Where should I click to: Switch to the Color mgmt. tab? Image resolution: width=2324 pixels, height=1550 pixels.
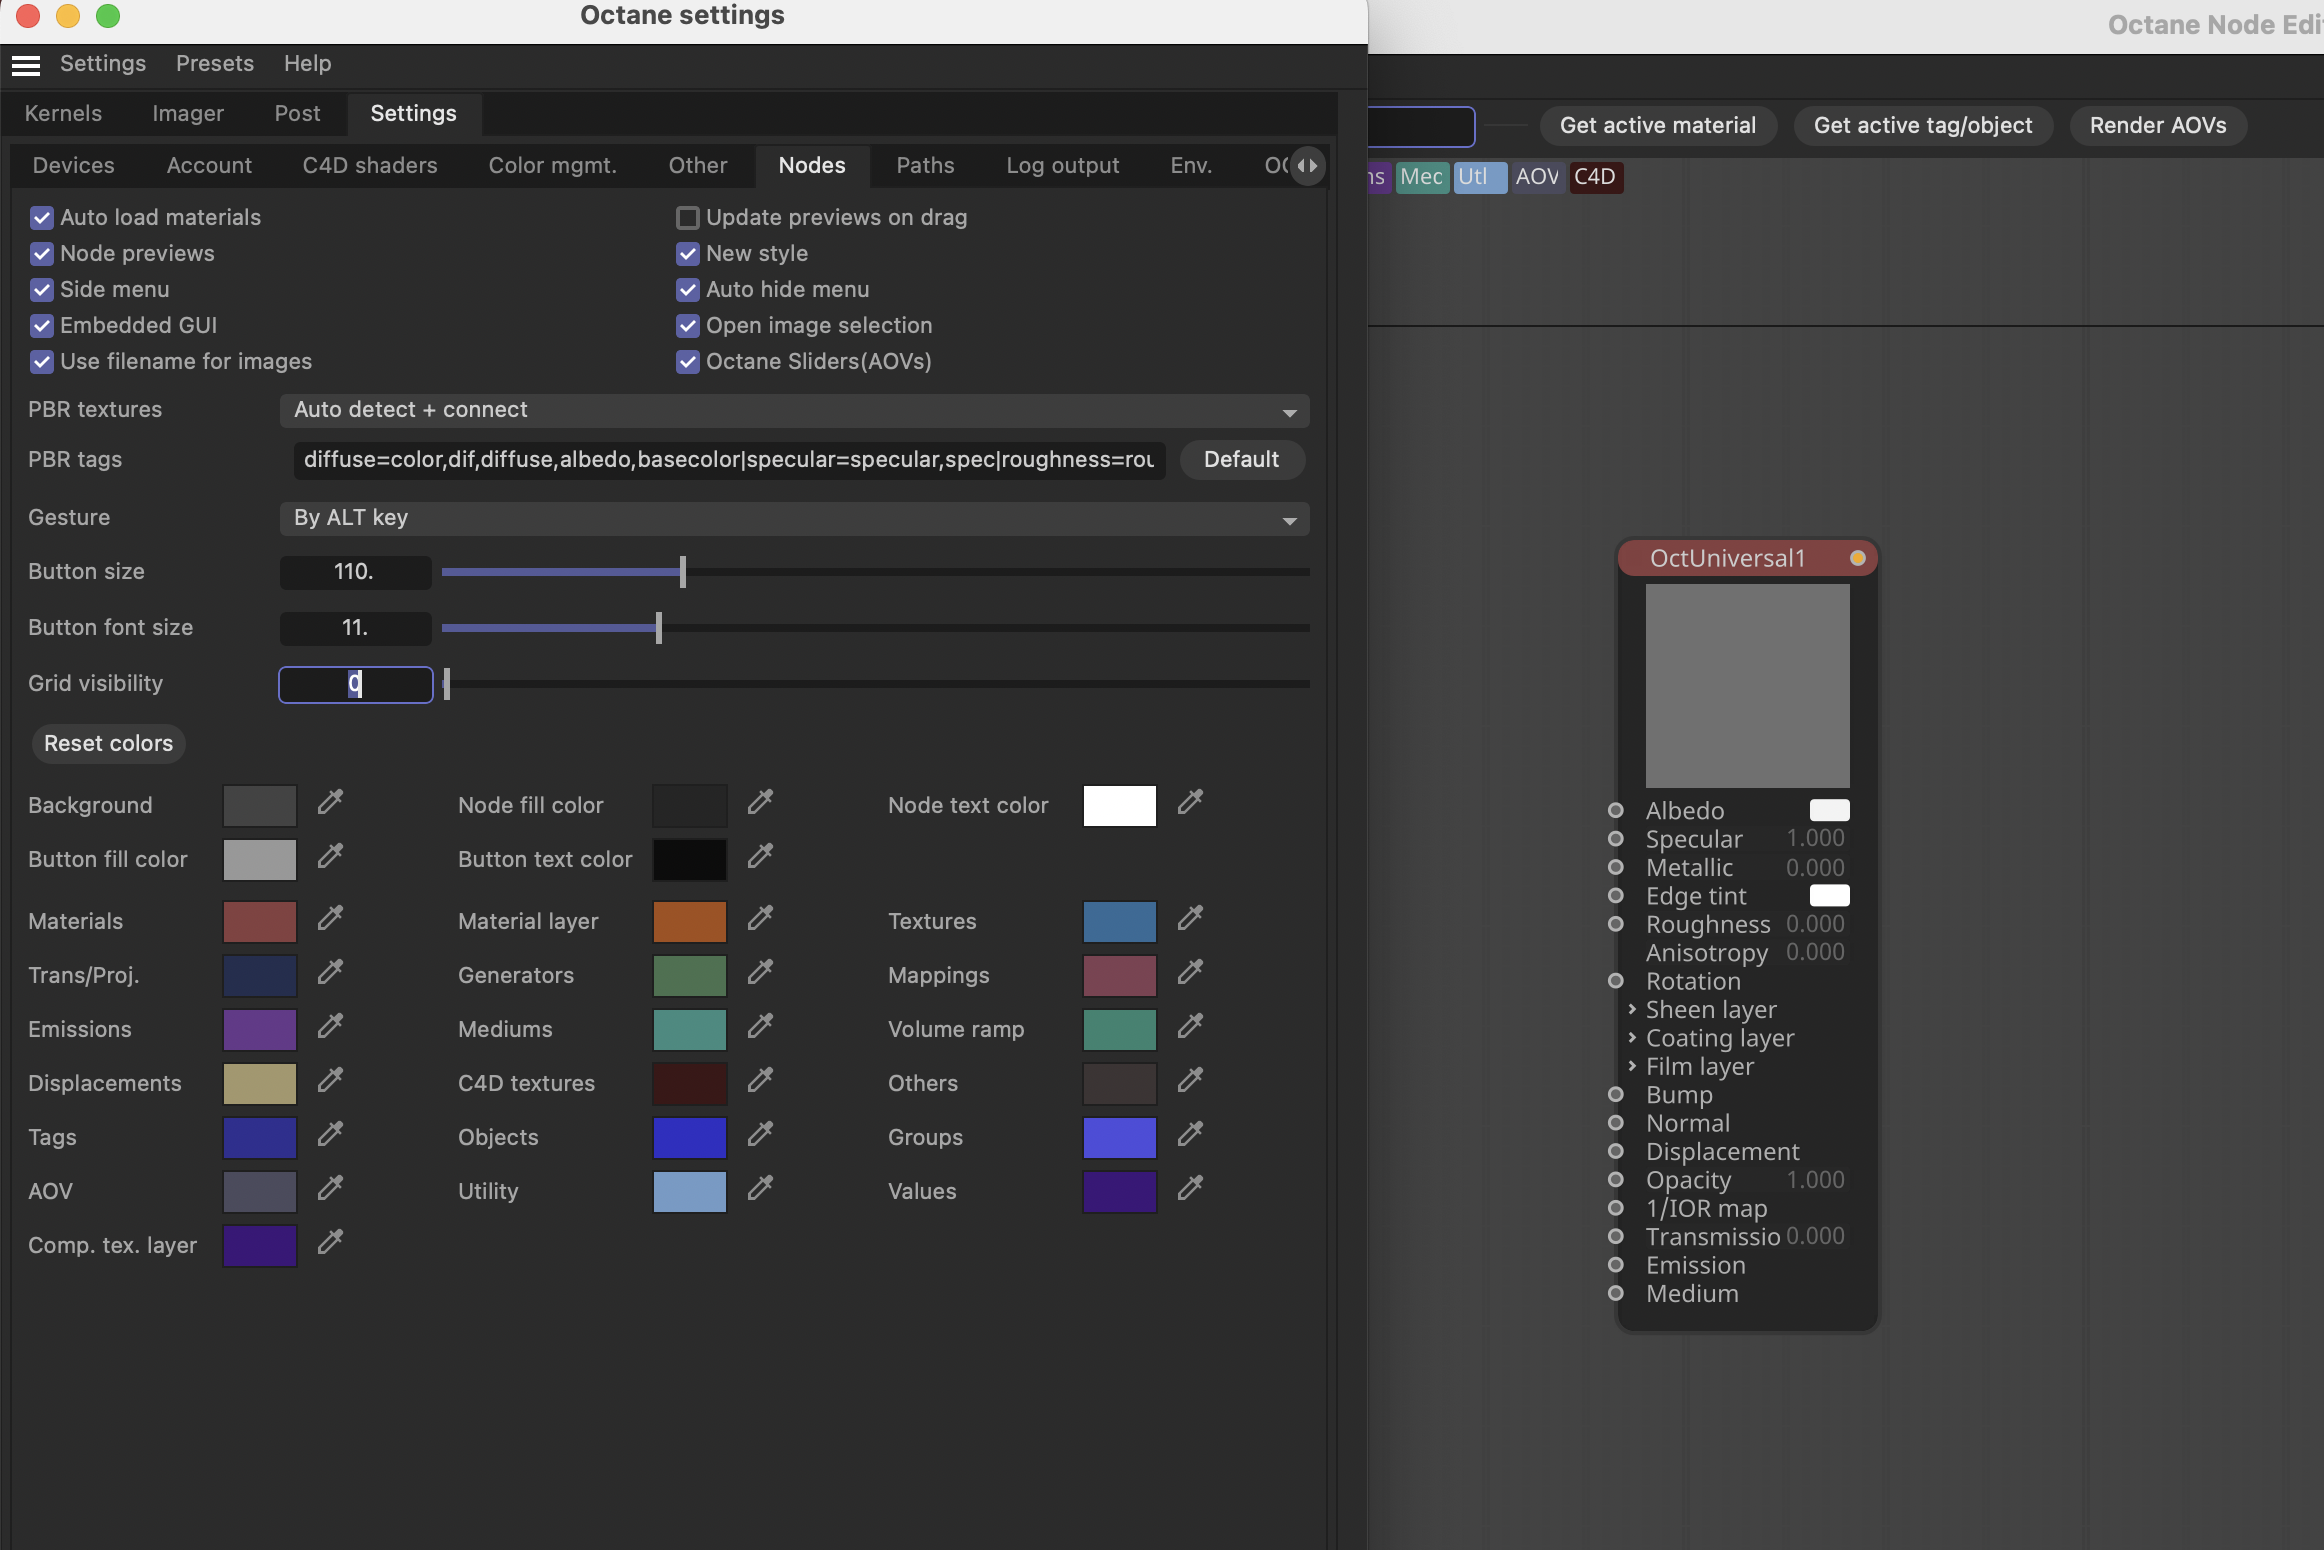[552, 166]
